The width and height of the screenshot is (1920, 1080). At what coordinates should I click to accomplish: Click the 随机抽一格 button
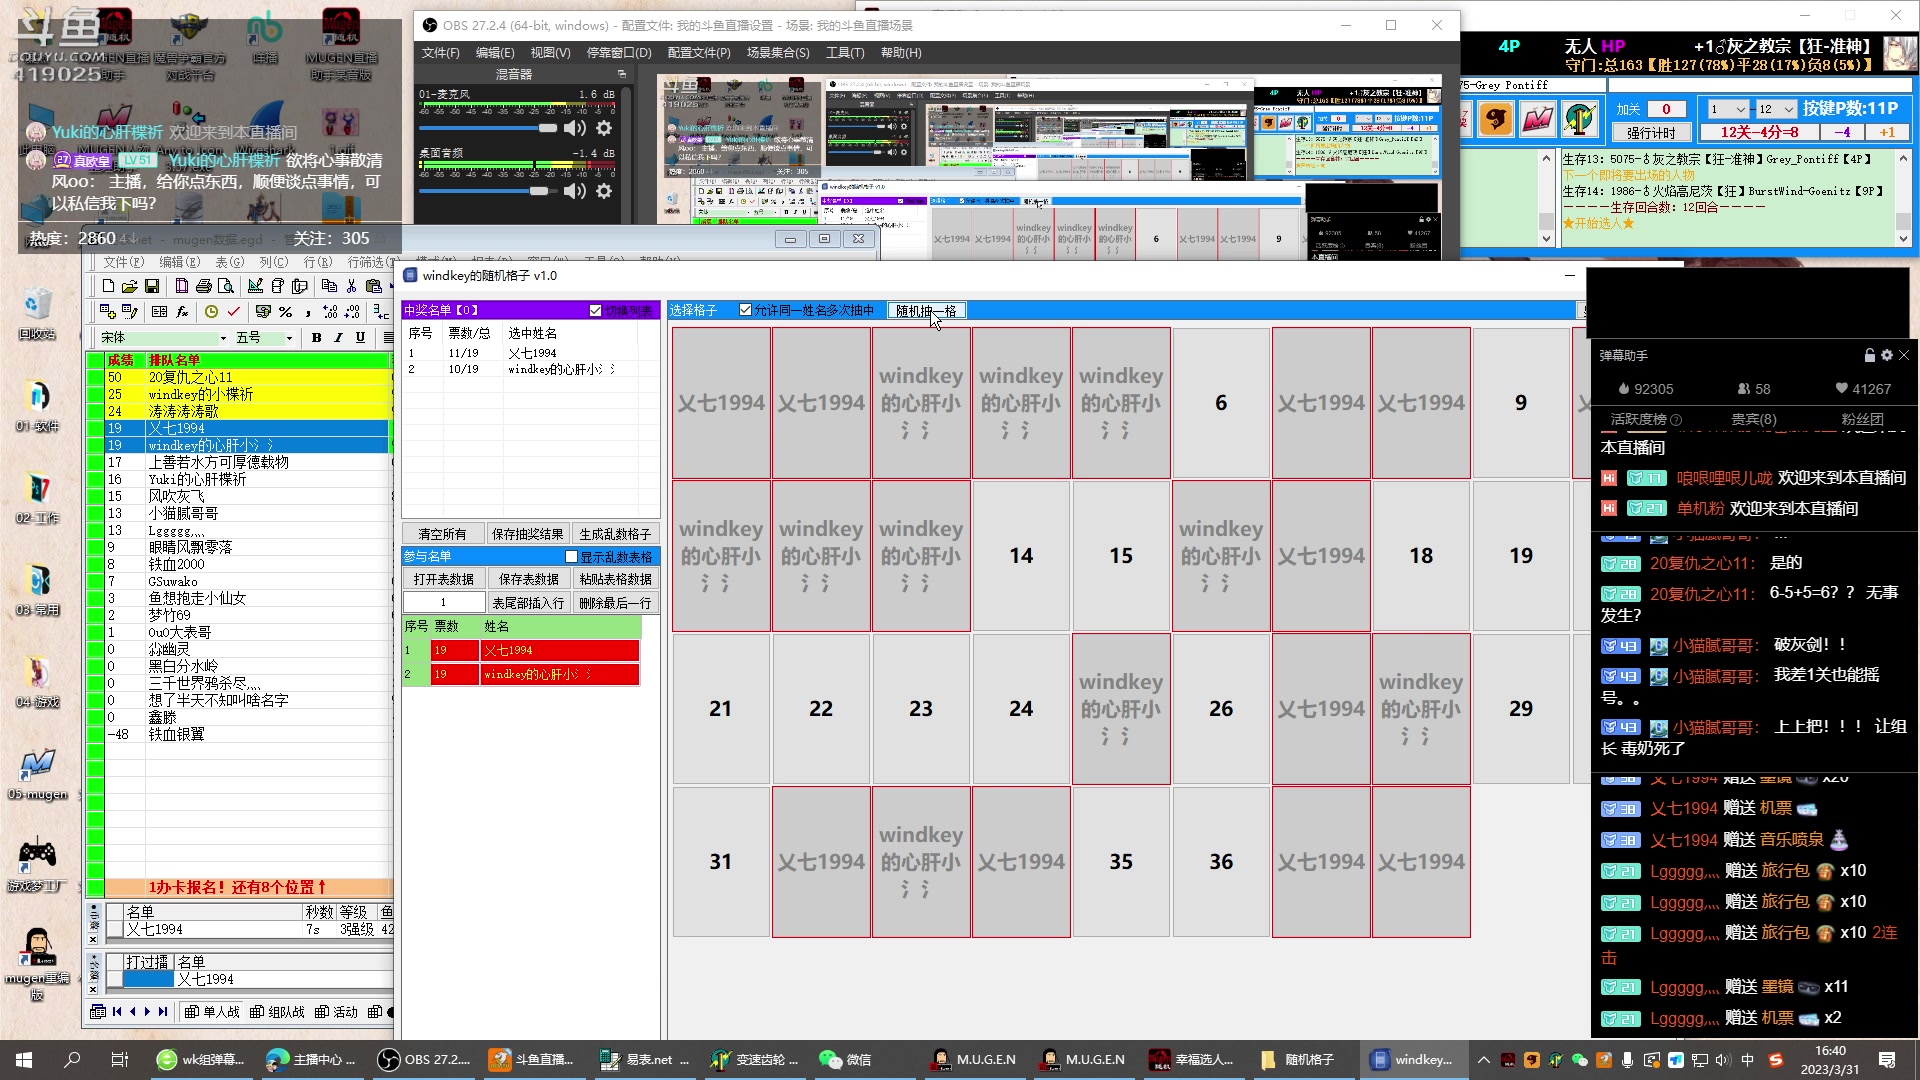tap(926, 311)
